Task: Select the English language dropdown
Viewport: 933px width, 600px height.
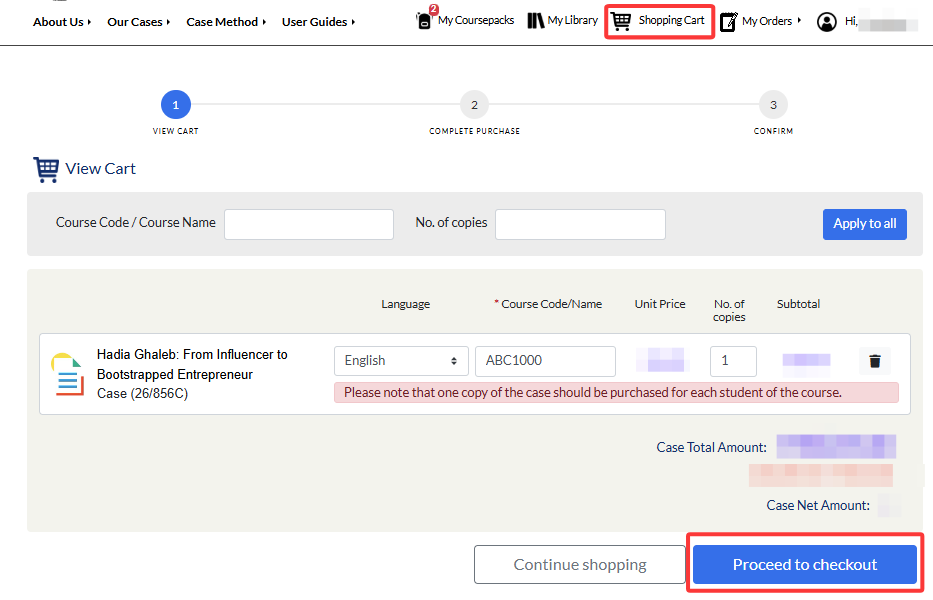Action: click(401, 361)
